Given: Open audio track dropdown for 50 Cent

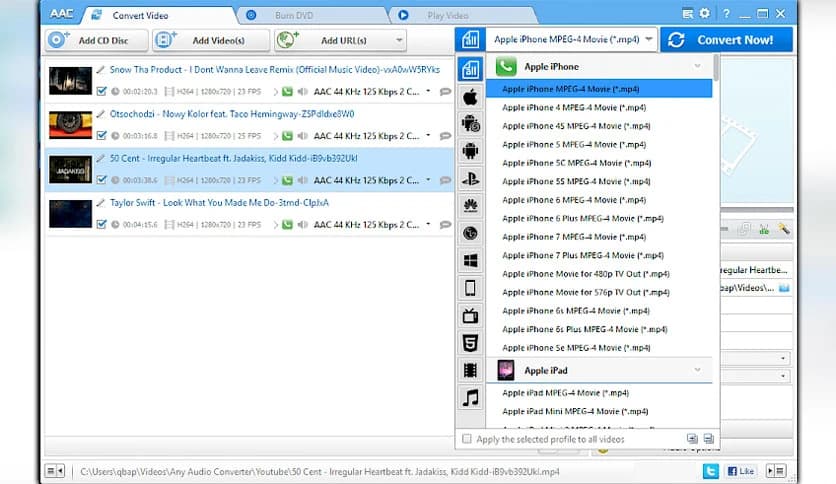Looking at the screenshot, I should pyautogui.click(x=428, y=180).
